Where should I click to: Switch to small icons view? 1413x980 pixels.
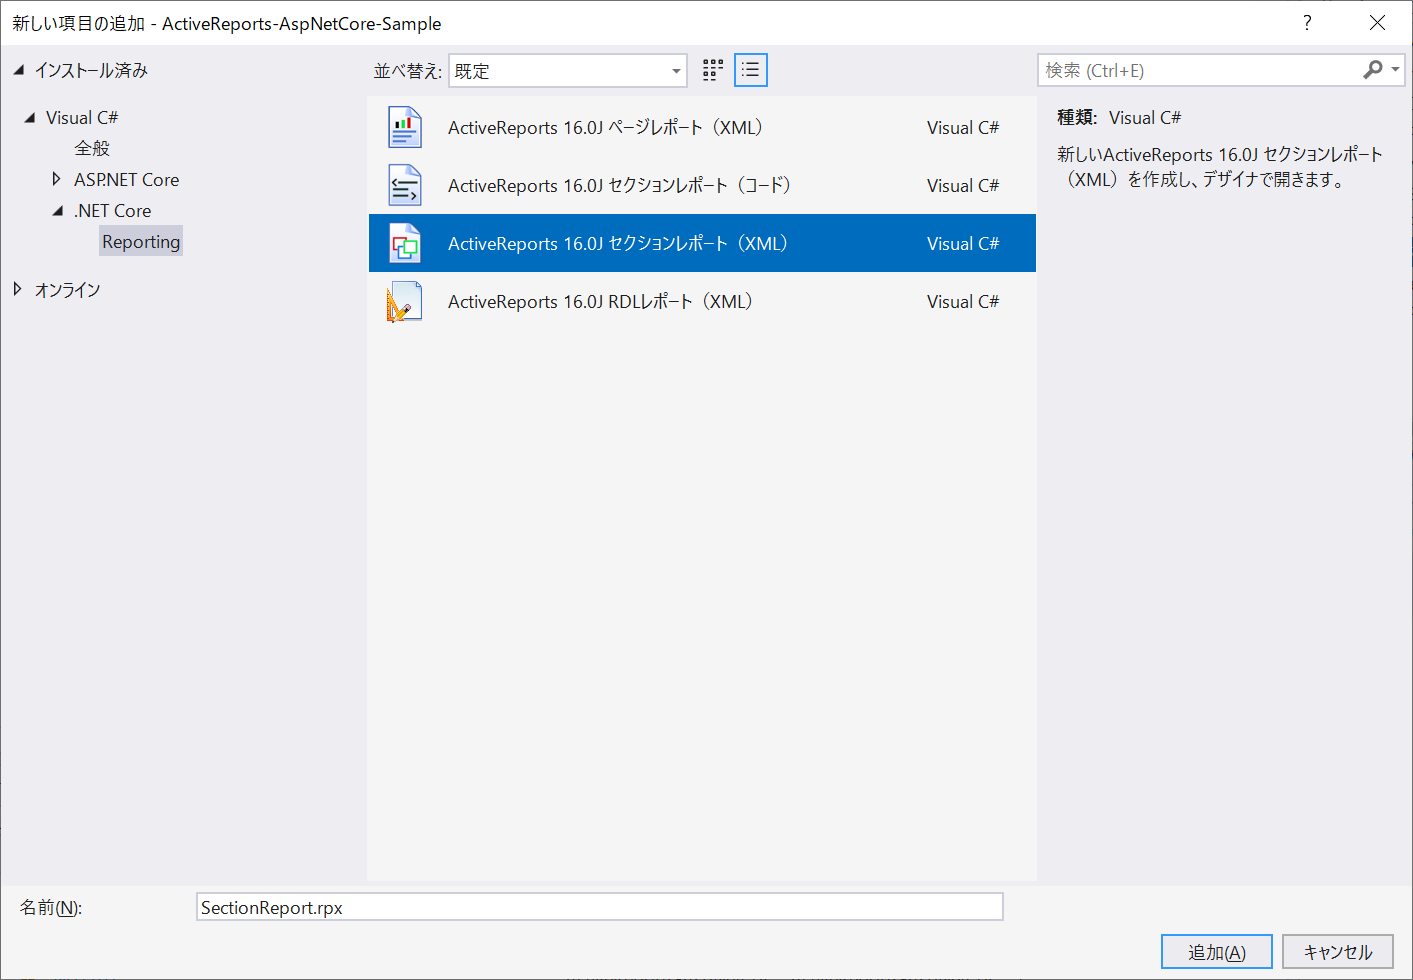click(x=713, y=70)
